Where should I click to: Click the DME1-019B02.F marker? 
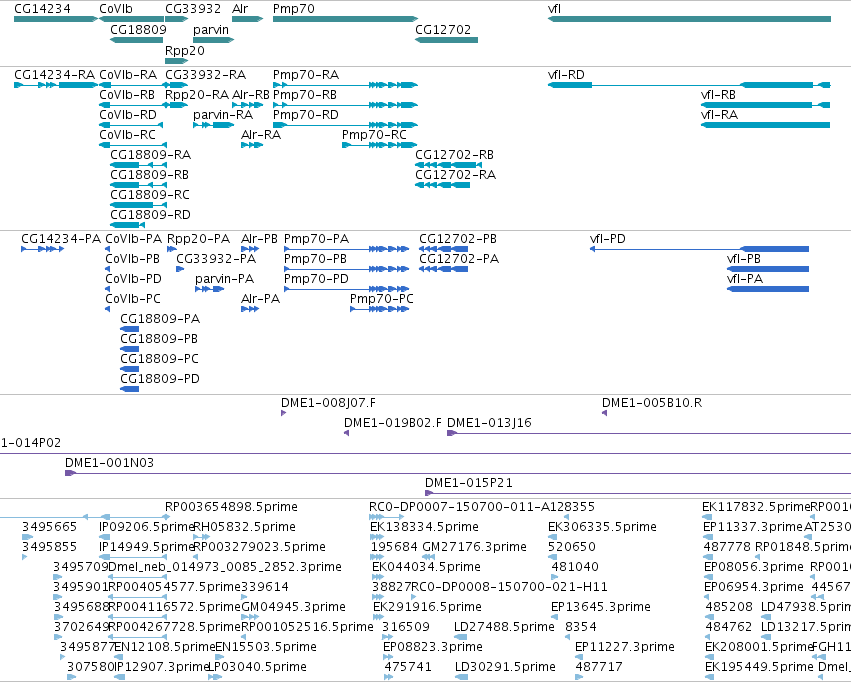(x=346, y=433)
